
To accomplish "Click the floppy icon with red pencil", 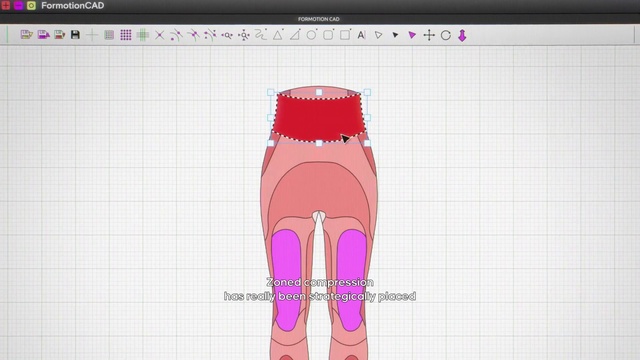I will [60, 35].
